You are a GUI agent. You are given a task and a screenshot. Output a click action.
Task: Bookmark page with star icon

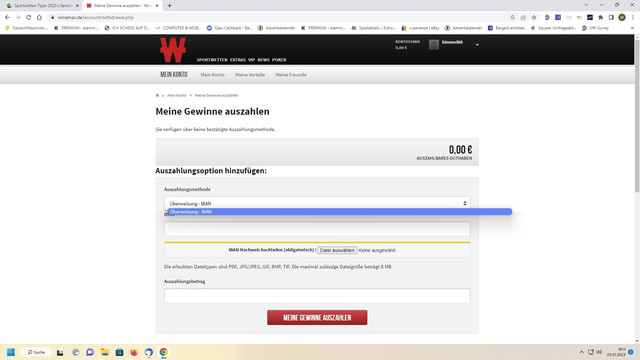pos(534,18)
